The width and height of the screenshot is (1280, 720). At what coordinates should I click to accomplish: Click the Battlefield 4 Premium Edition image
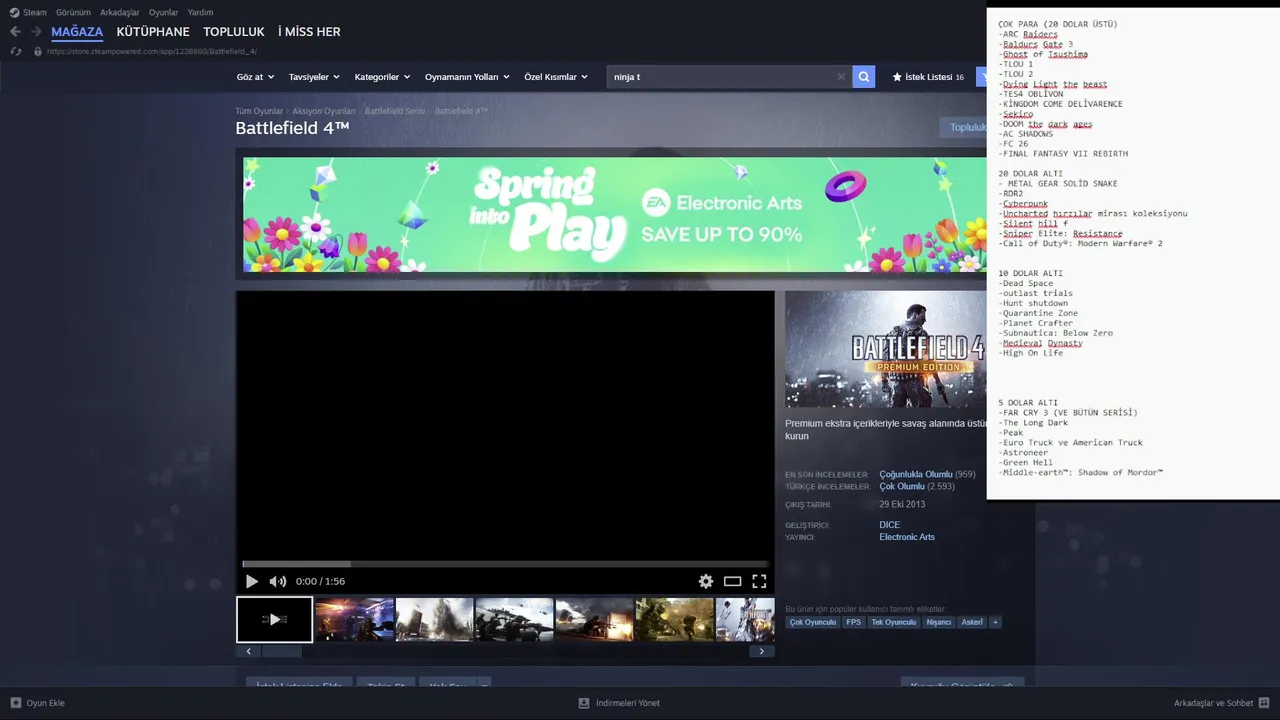tap(885, 349)
